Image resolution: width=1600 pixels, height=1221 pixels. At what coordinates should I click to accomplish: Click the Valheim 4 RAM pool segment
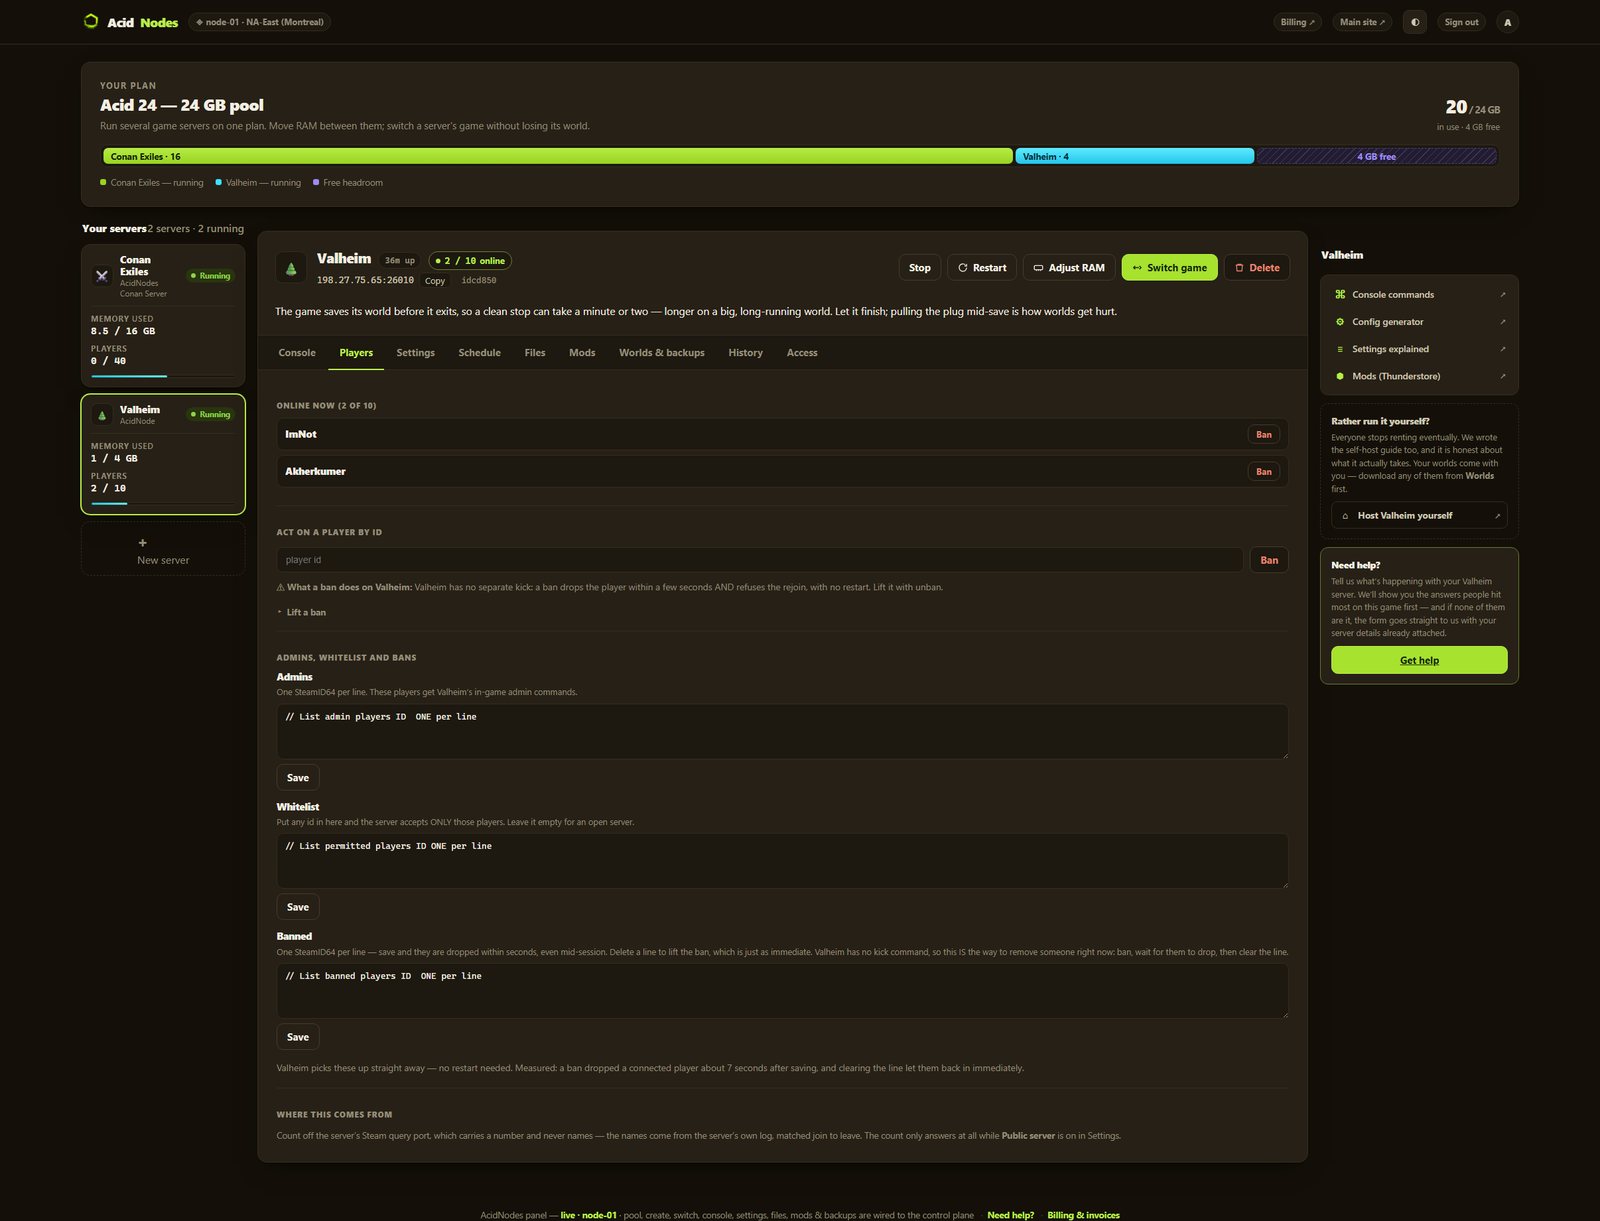point(1135,156)
